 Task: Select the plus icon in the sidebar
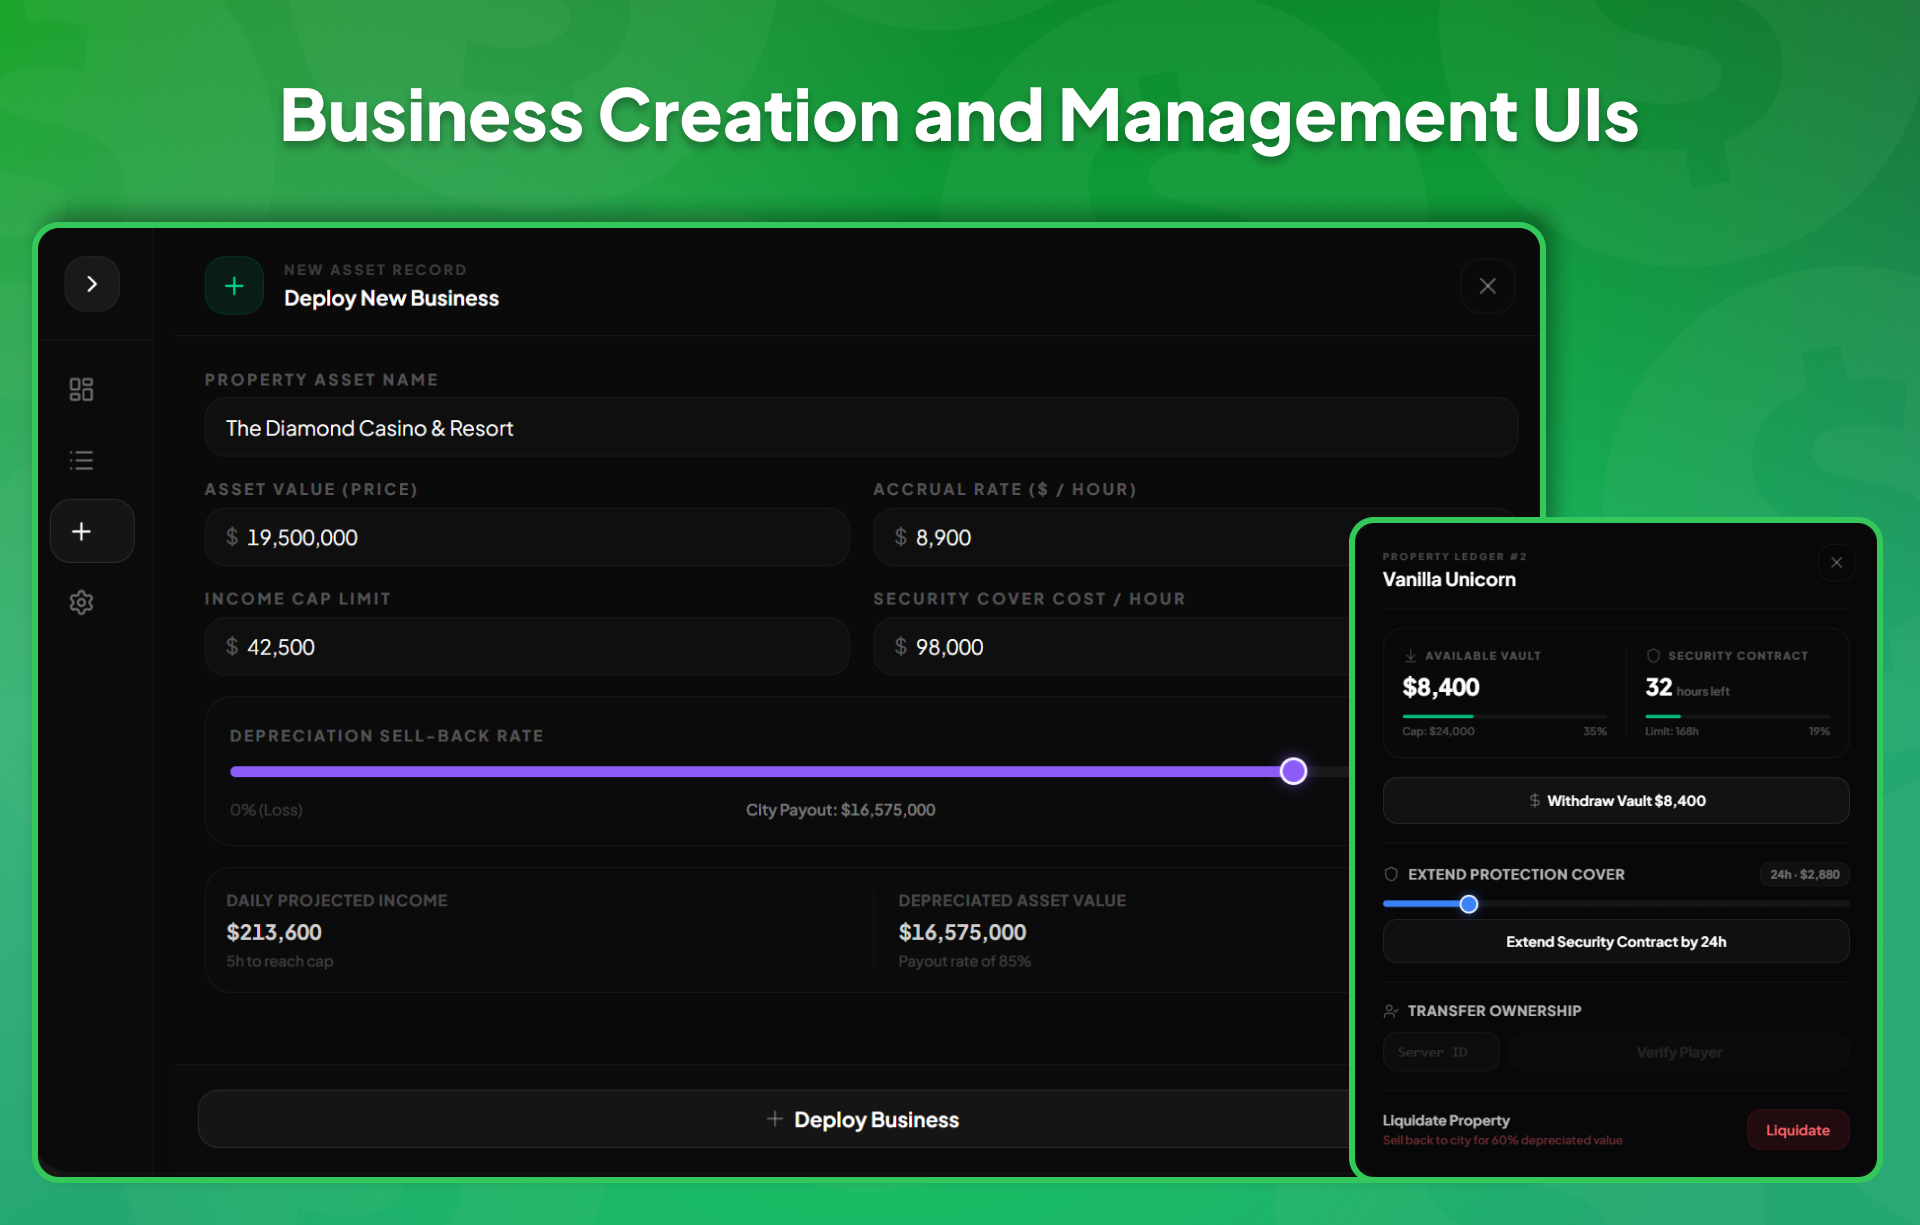point(92,531)
